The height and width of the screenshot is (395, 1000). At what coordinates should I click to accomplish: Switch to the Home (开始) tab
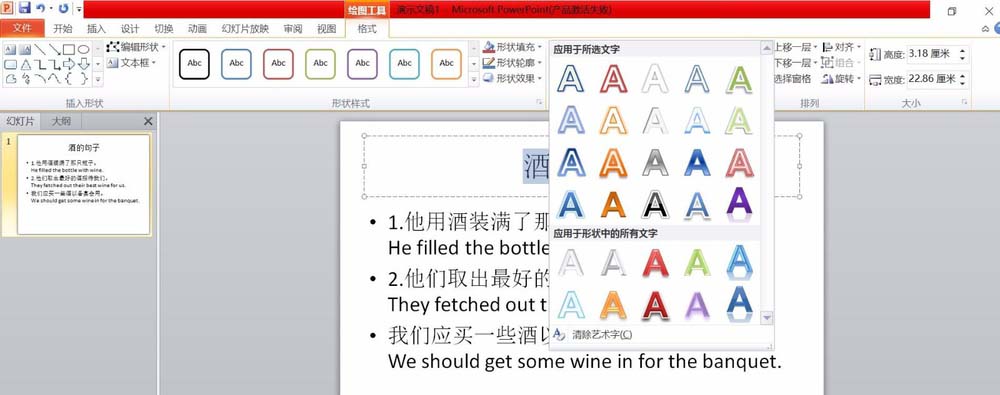(x=62, y=29)
